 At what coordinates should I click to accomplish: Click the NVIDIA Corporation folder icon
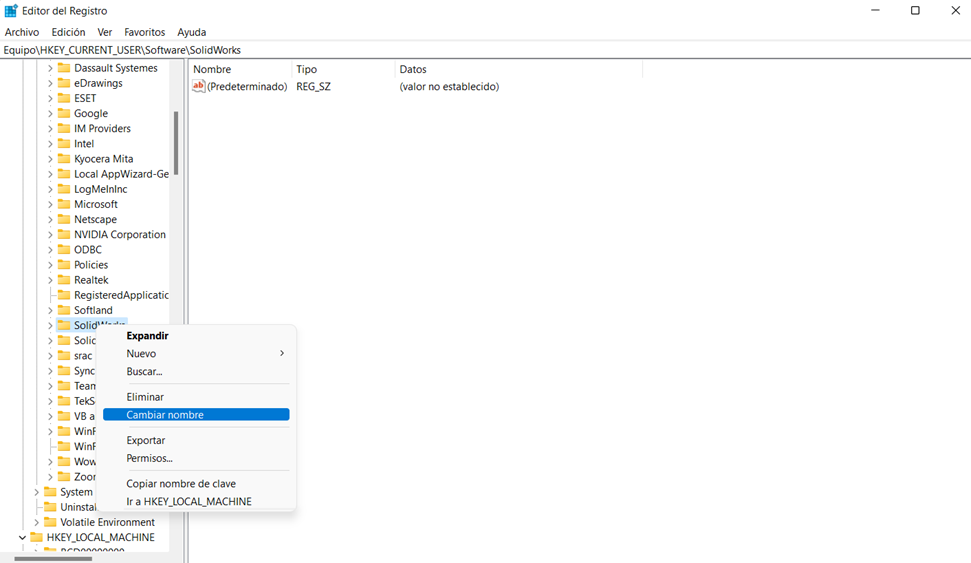(x=64, y=234)
